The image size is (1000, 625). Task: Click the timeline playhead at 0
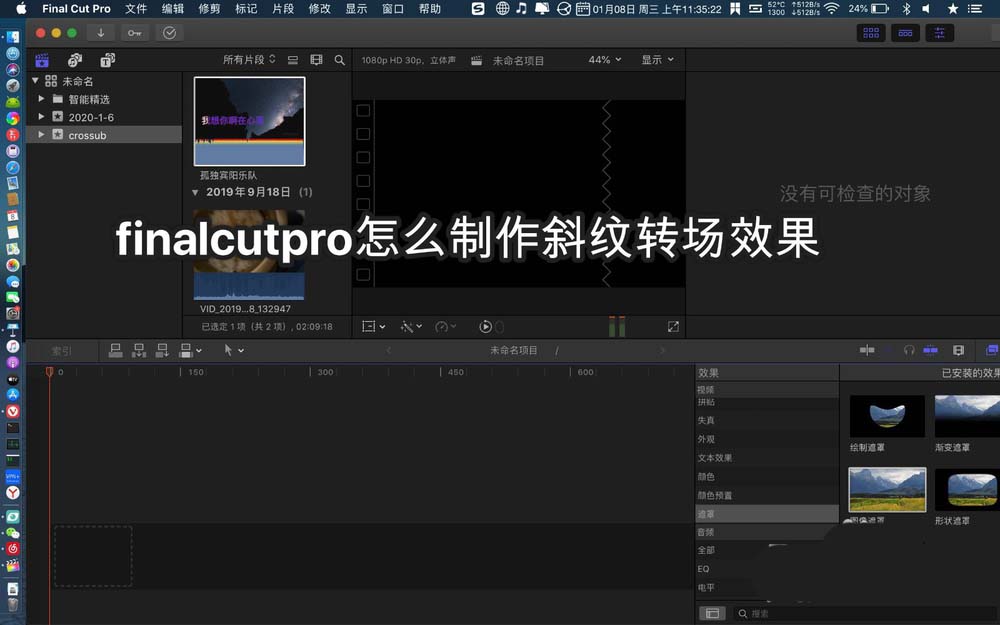point(49,372)
